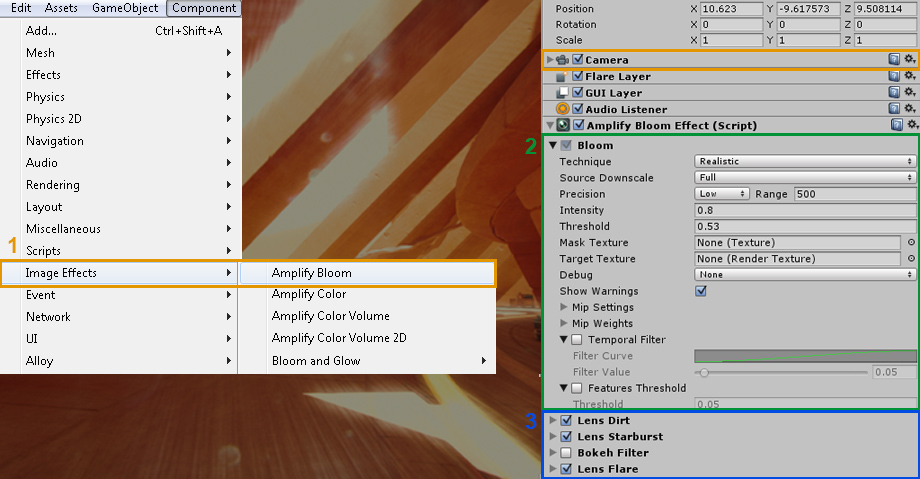
Task: Enable the Bokeh Filter checkbox
Action: pos(566,453)
